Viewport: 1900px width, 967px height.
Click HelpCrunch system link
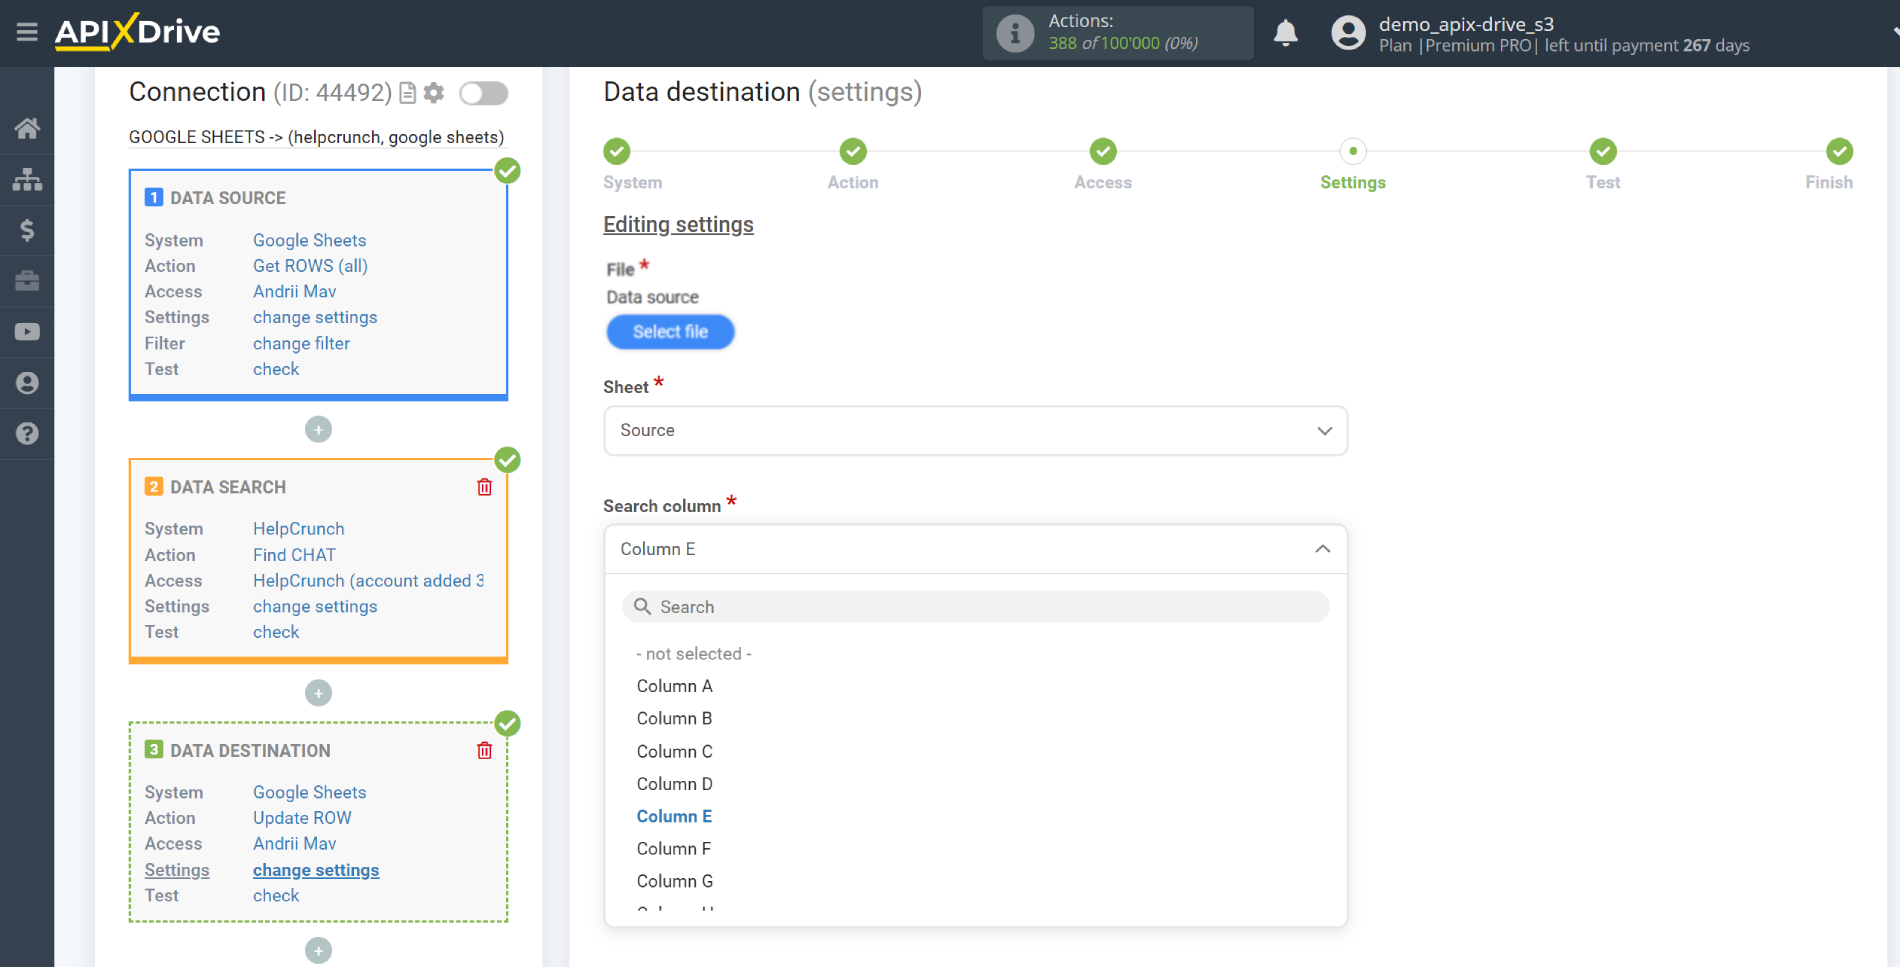pyautogui.click(x=298, y=529)
